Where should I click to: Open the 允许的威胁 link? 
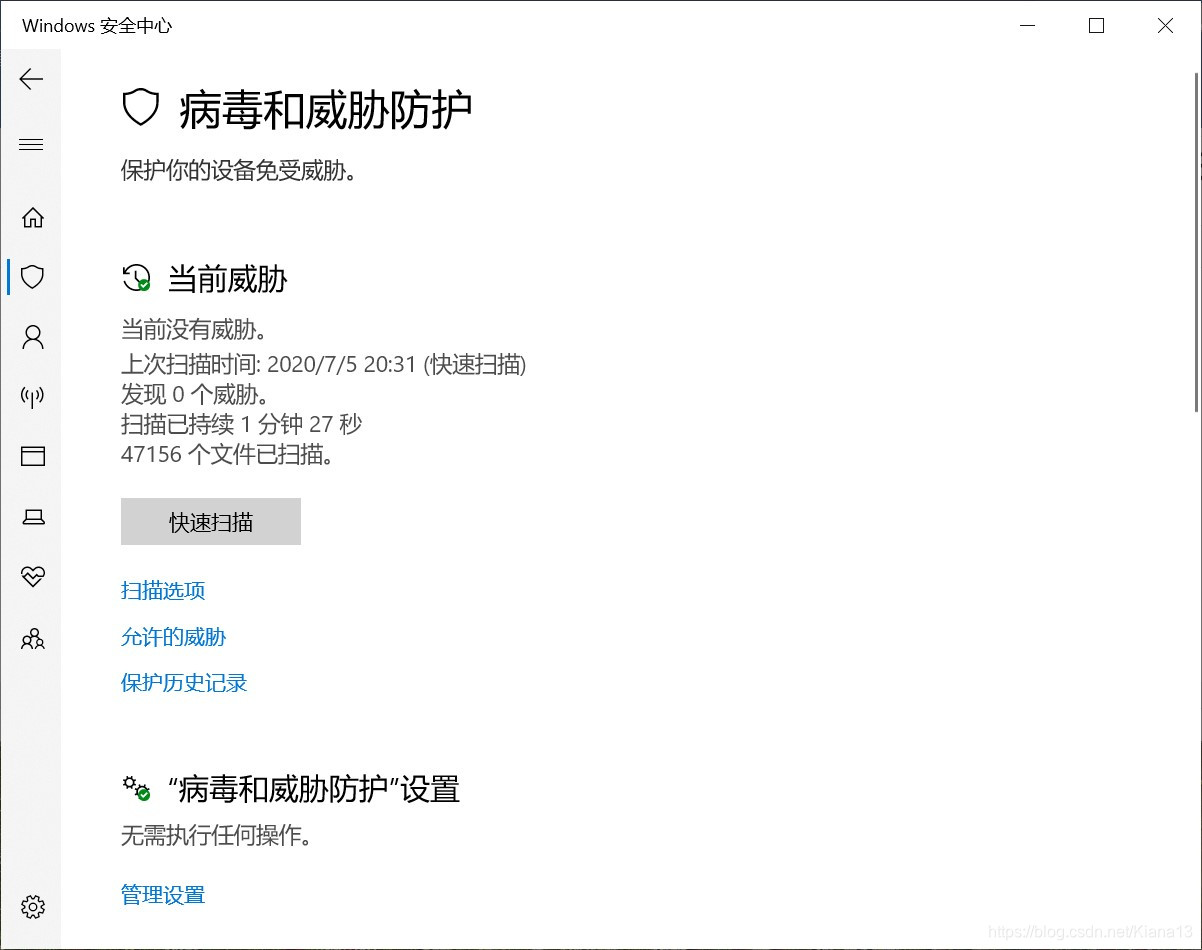174,637
